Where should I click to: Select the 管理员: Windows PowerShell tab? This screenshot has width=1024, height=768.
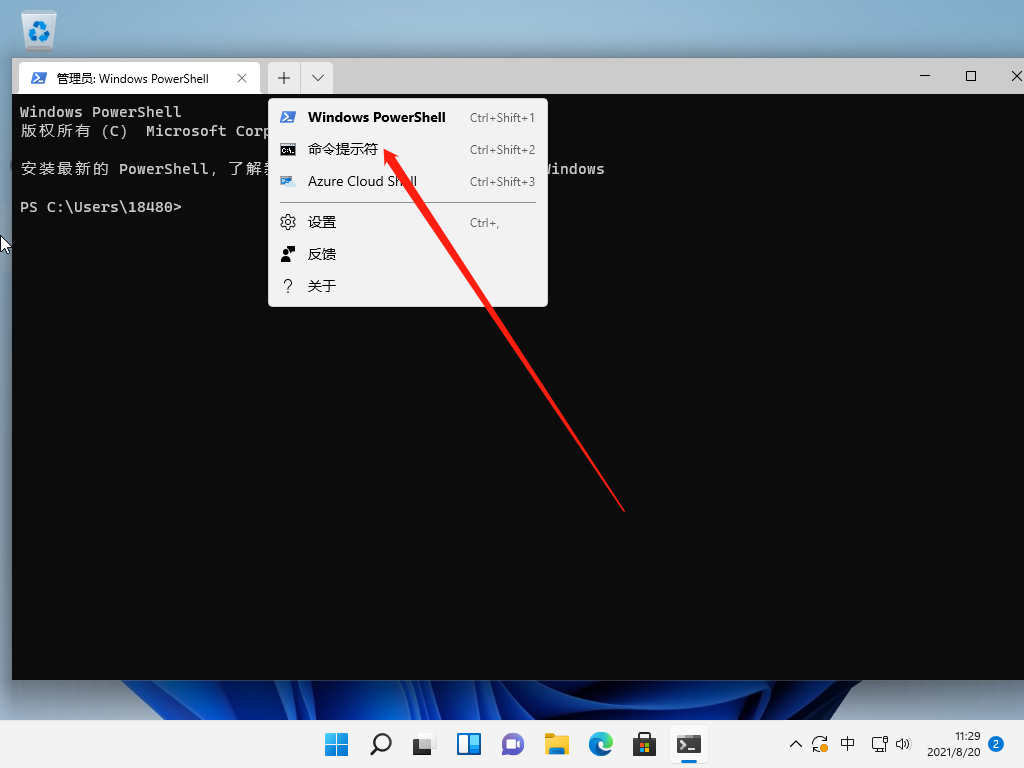tap(130, 78)
